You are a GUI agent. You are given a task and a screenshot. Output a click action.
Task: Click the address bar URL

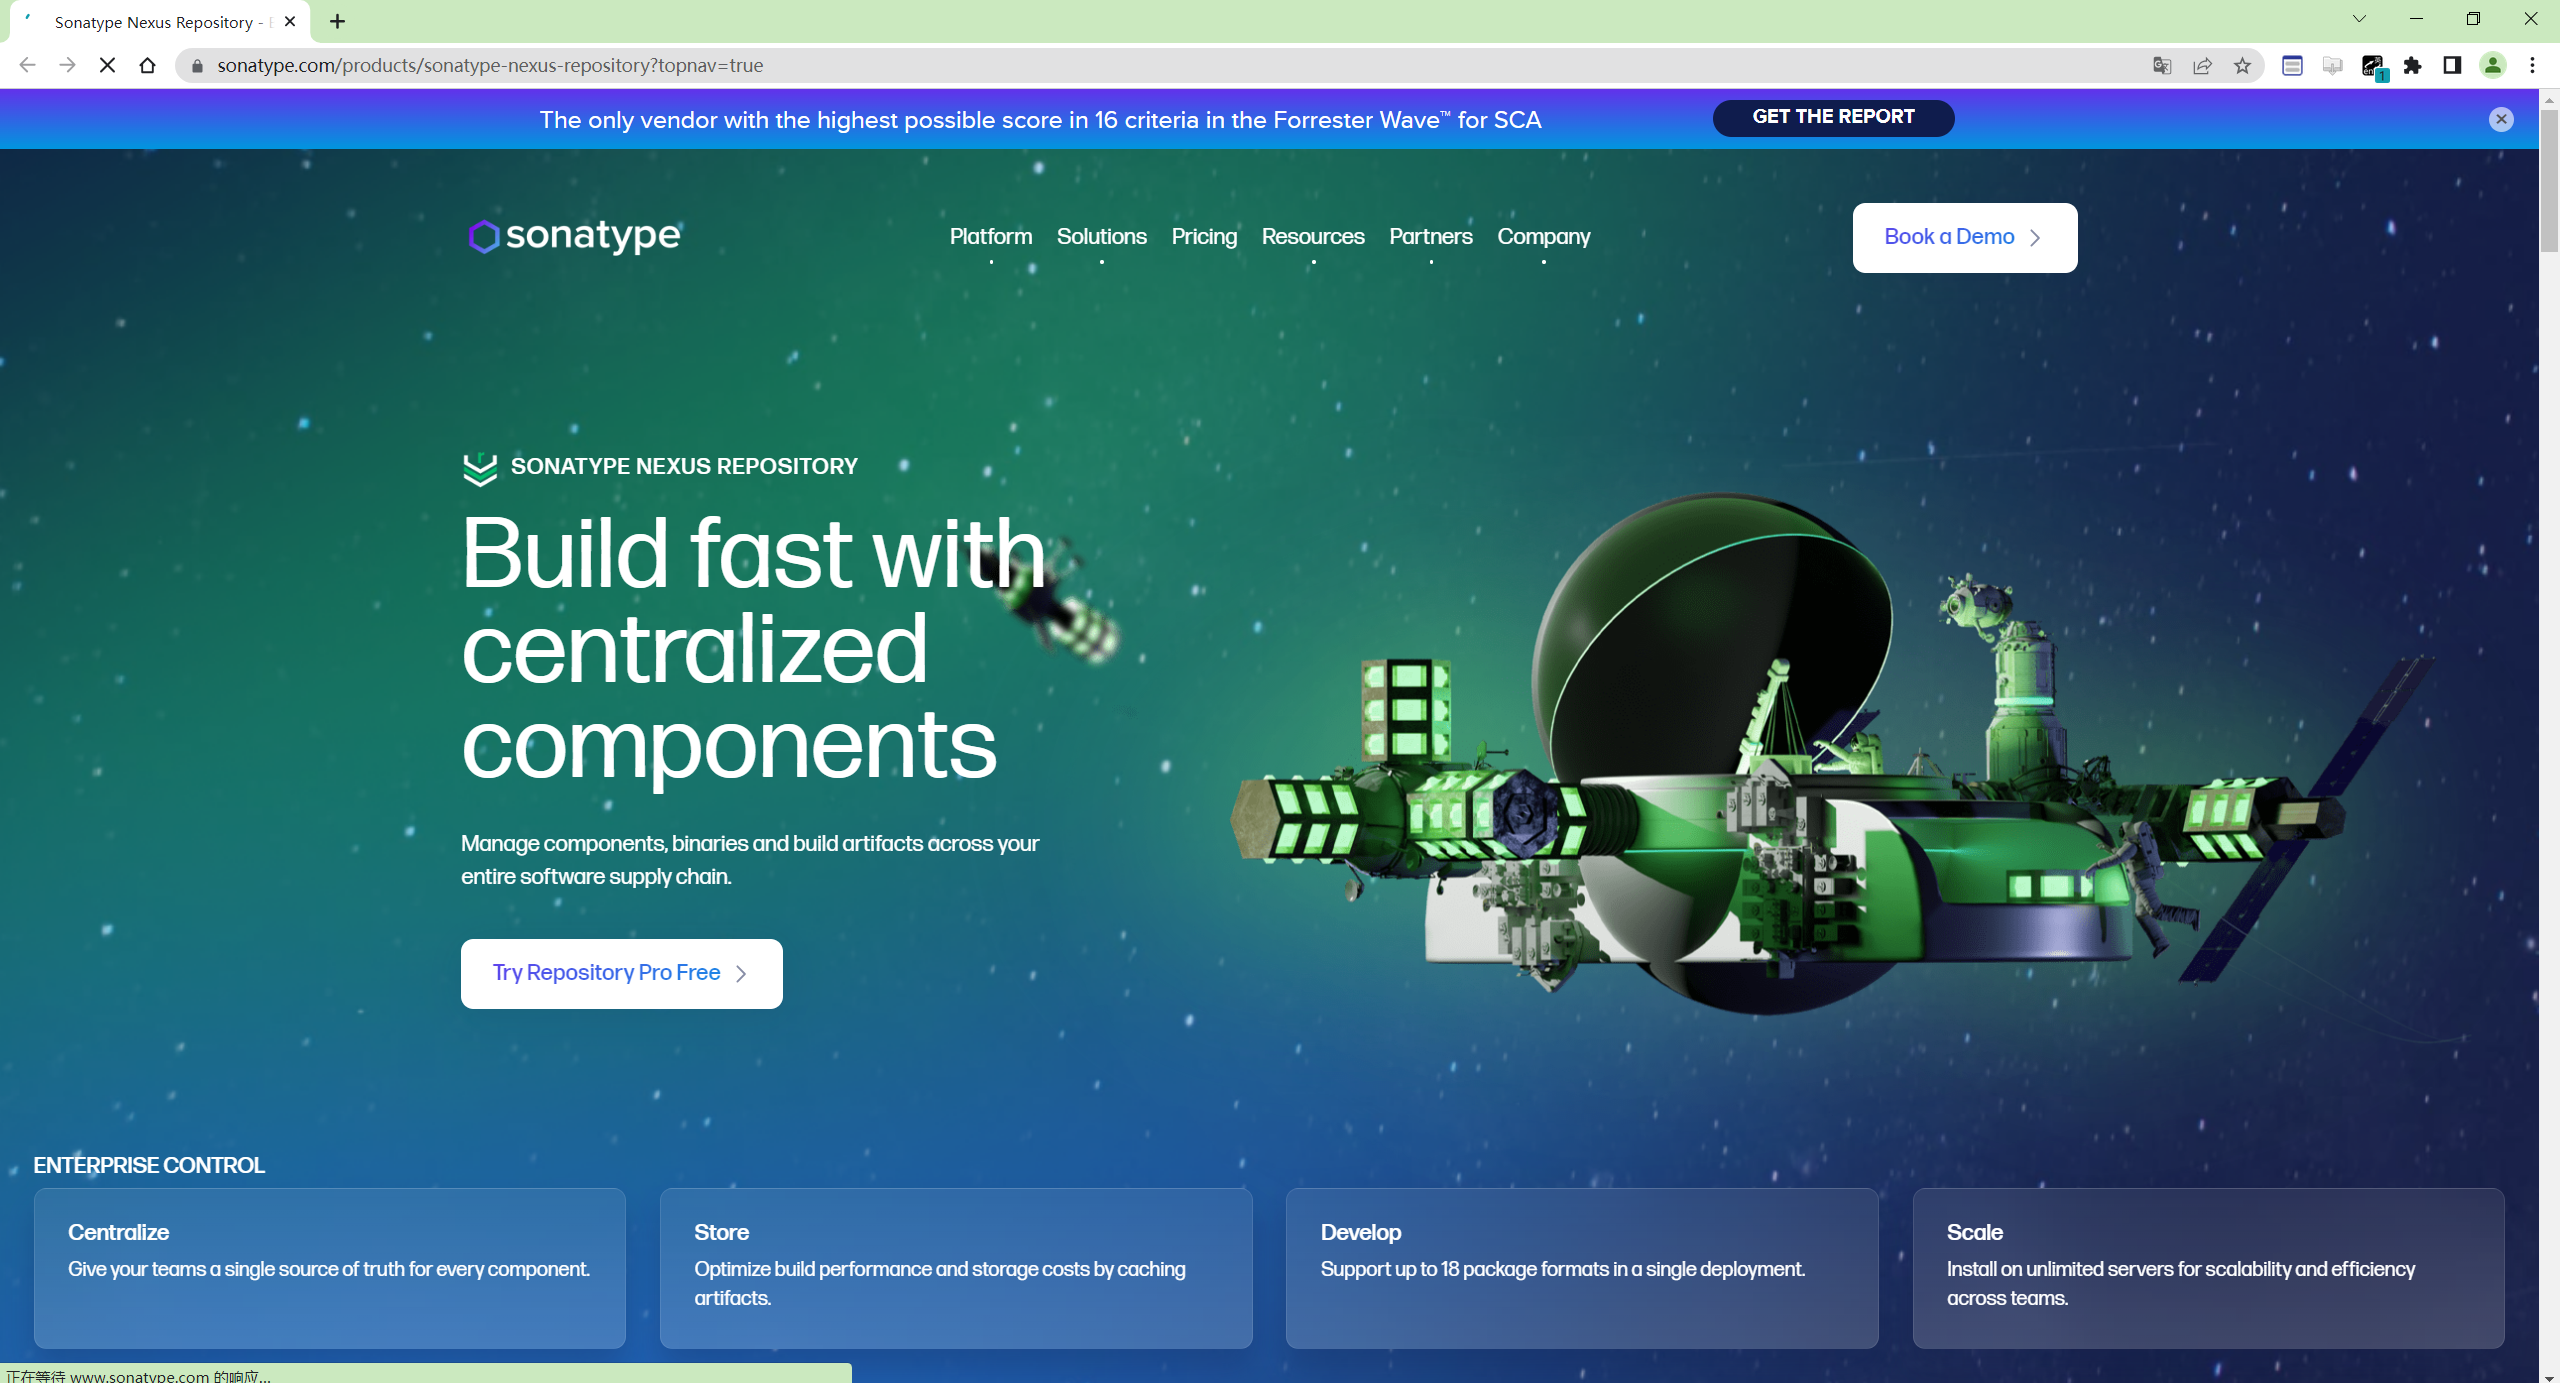pyautogui.click(x=490, y=66)
